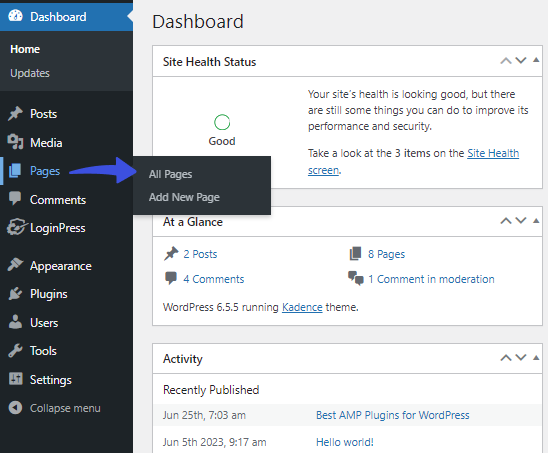Open Posts menu
The width and height of the screenshot is (548, 453).
43,114
